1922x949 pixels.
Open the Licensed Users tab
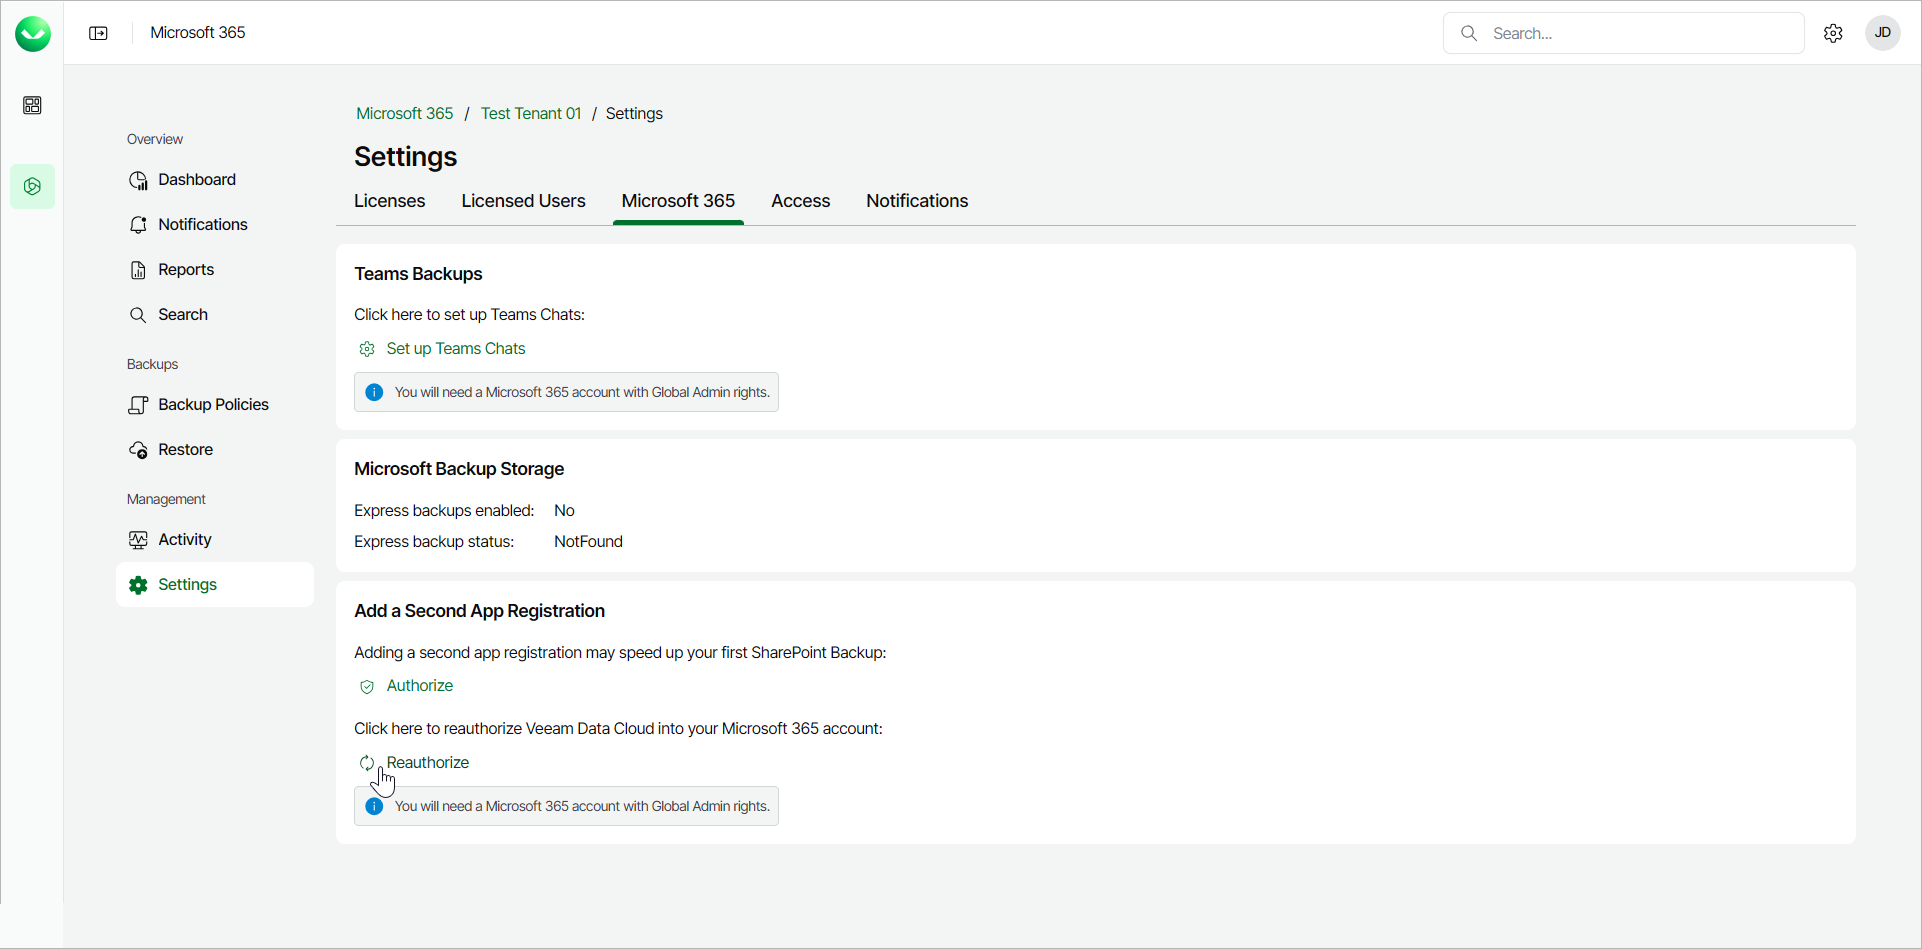[x=523, y=201]
